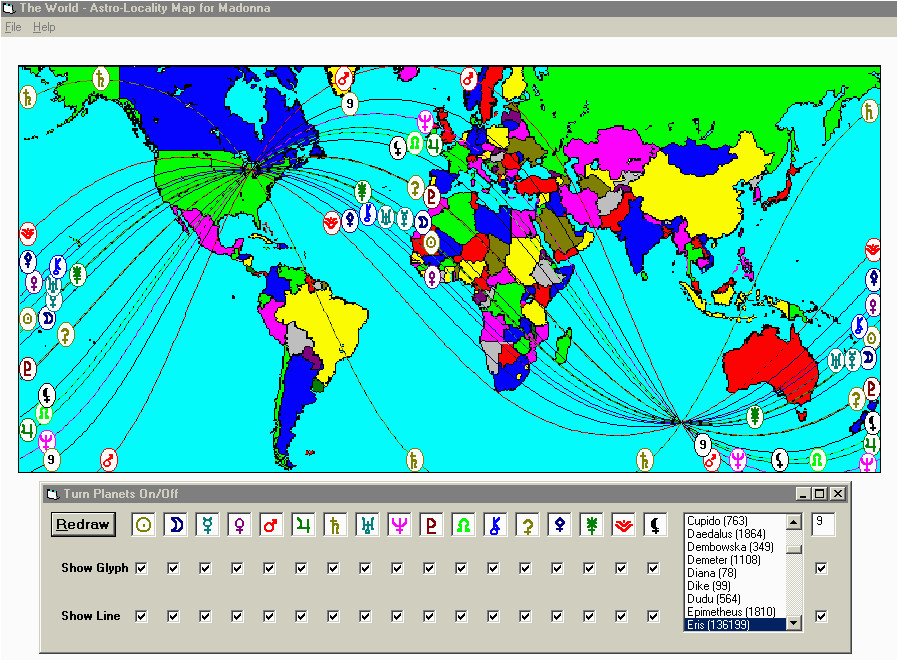The height and width of the screenshot is (661, 898).
Task: Click the input field containing 9
Action: [823, 524]
